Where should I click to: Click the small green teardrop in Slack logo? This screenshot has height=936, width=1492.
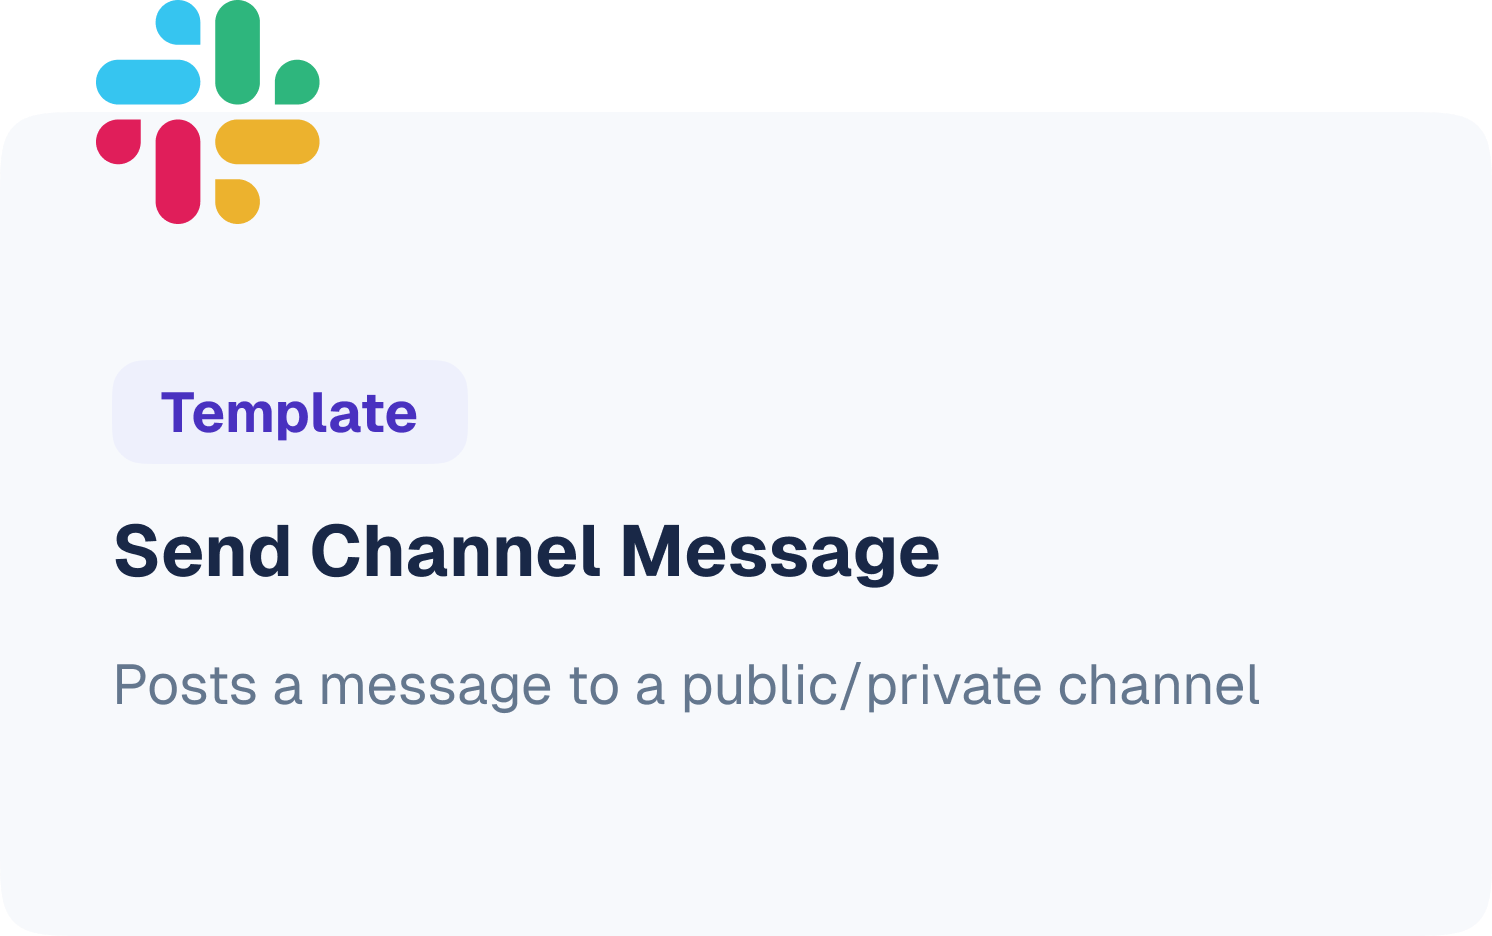pos(297,82)
